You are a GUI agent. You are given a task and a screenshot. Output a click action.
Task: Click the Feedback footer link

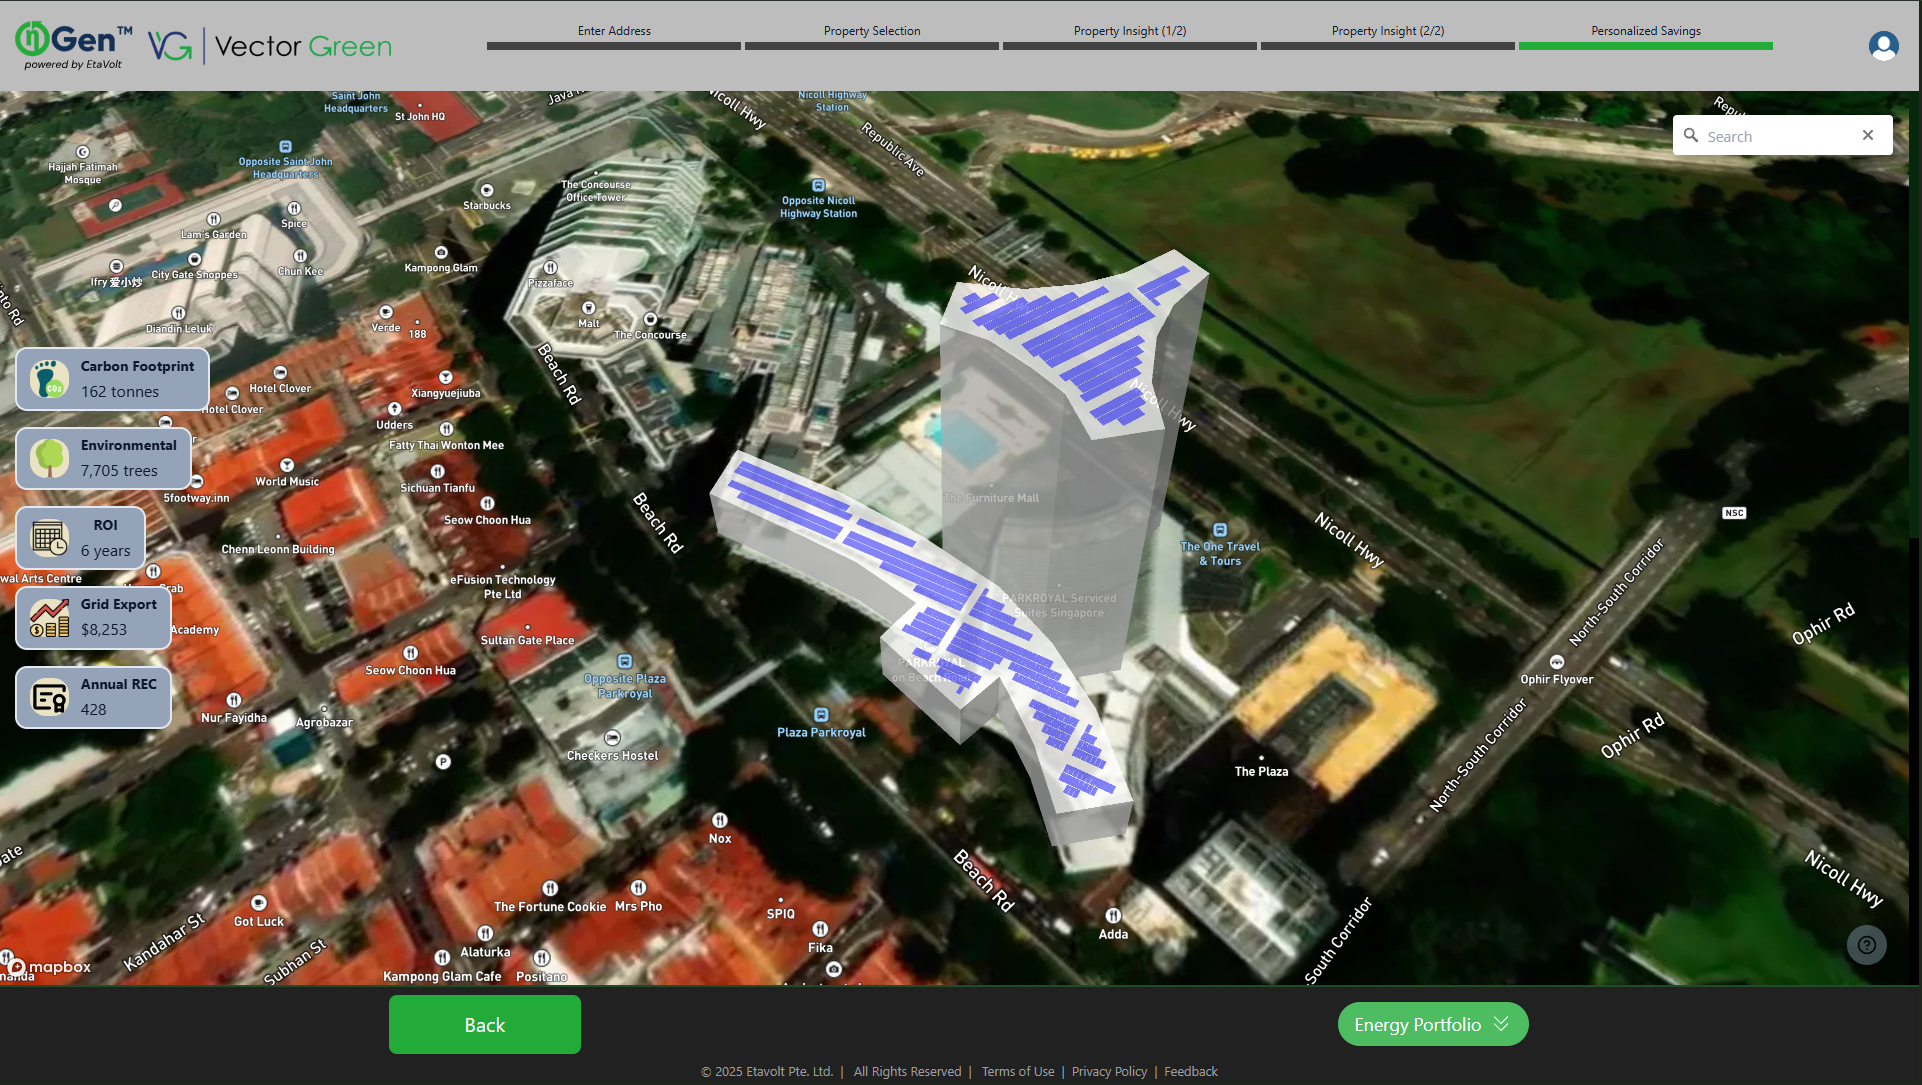pyautogui.click(x=1190, y=1071)
